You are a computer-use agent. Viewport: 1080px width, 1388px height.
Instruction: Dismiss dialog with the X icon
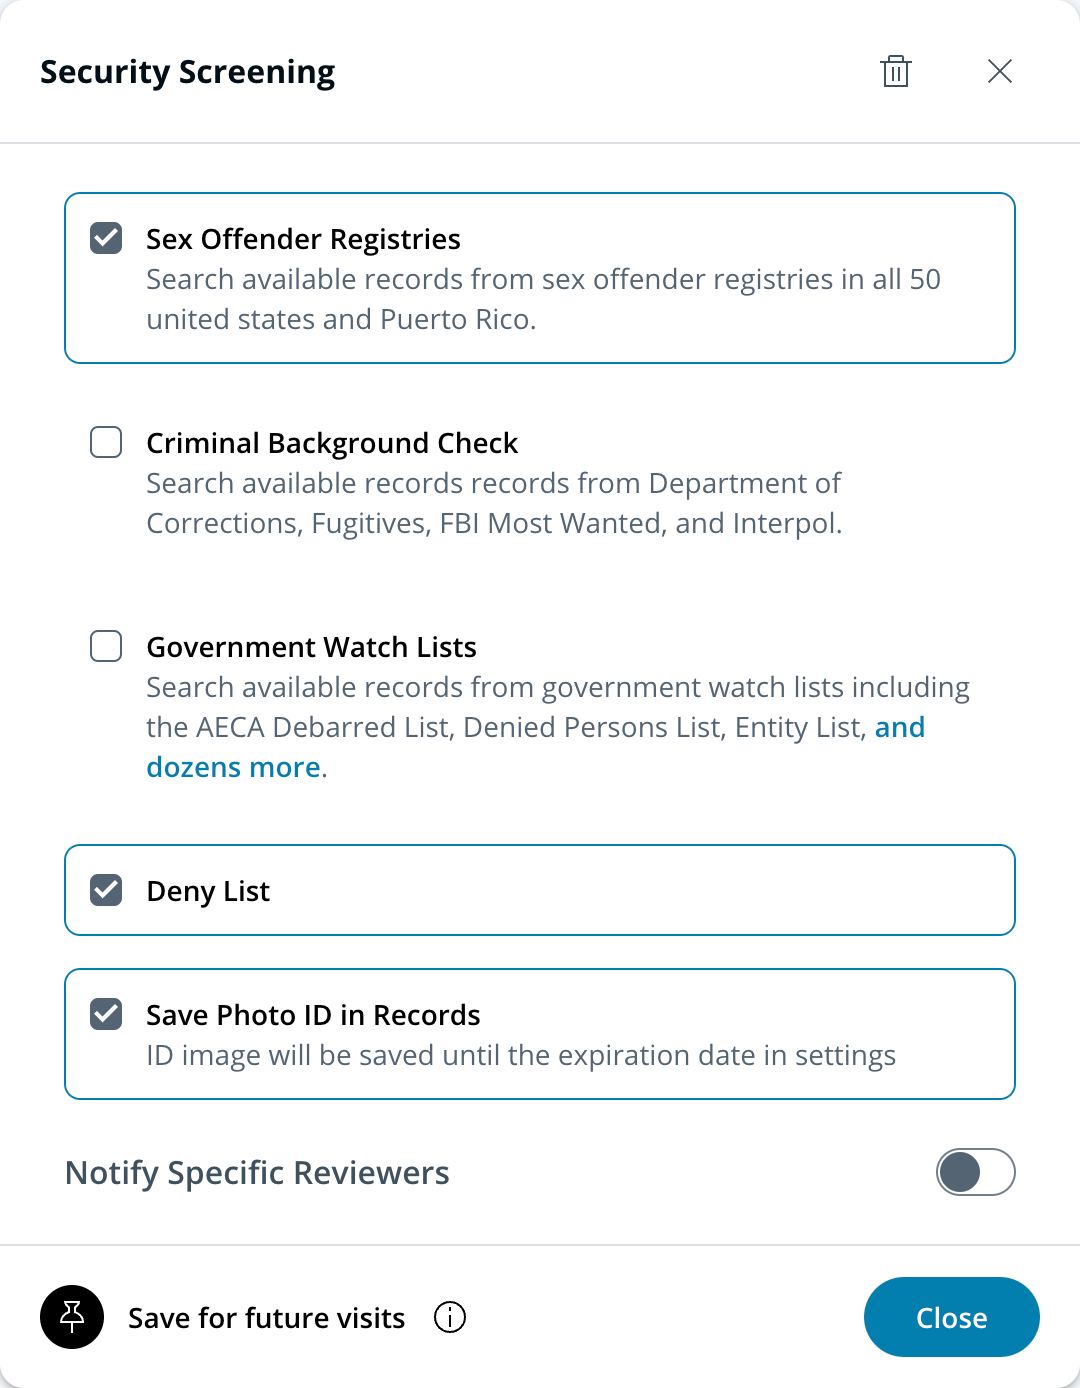tap(999, 71)
